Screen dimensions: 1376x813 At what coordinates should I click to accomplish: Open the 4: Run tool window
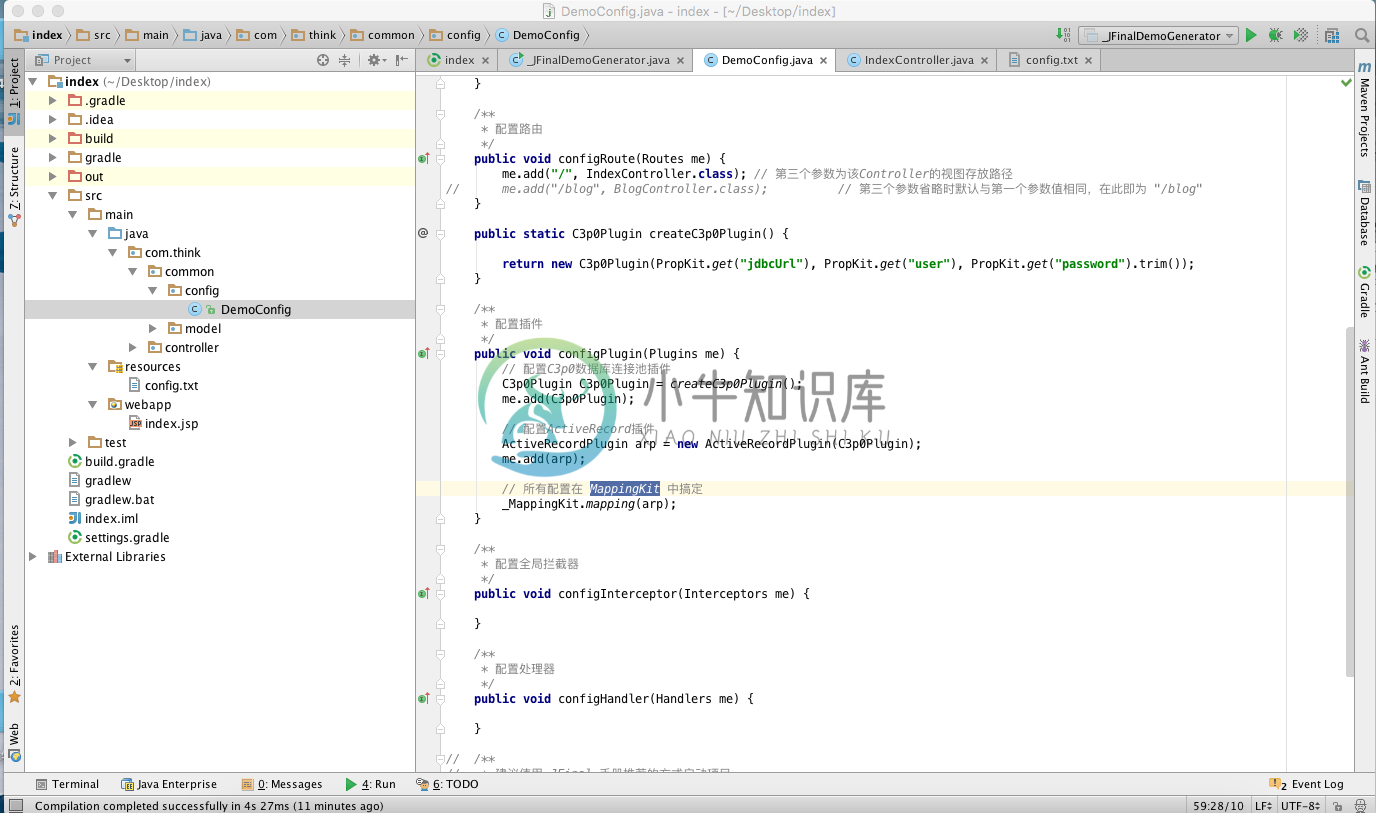[x=370, y=784]
